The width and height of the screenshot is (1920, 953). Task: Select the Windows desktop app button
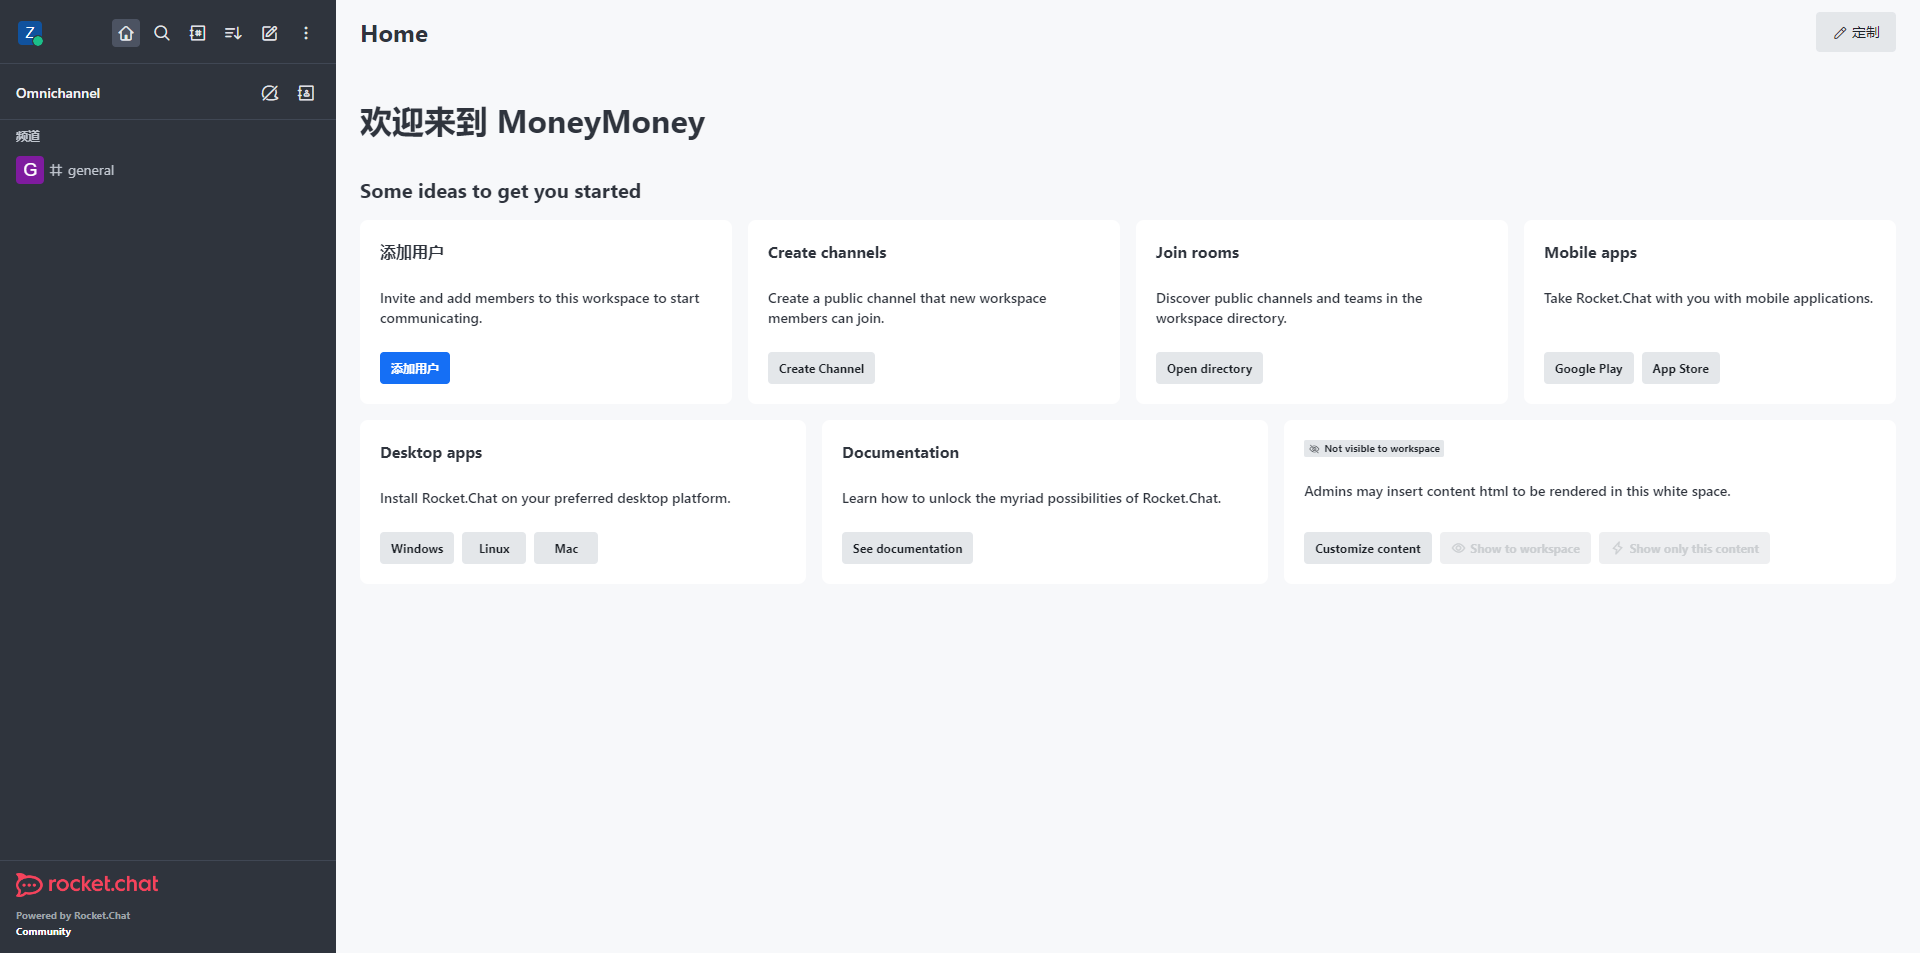click(x=417, y=548)
